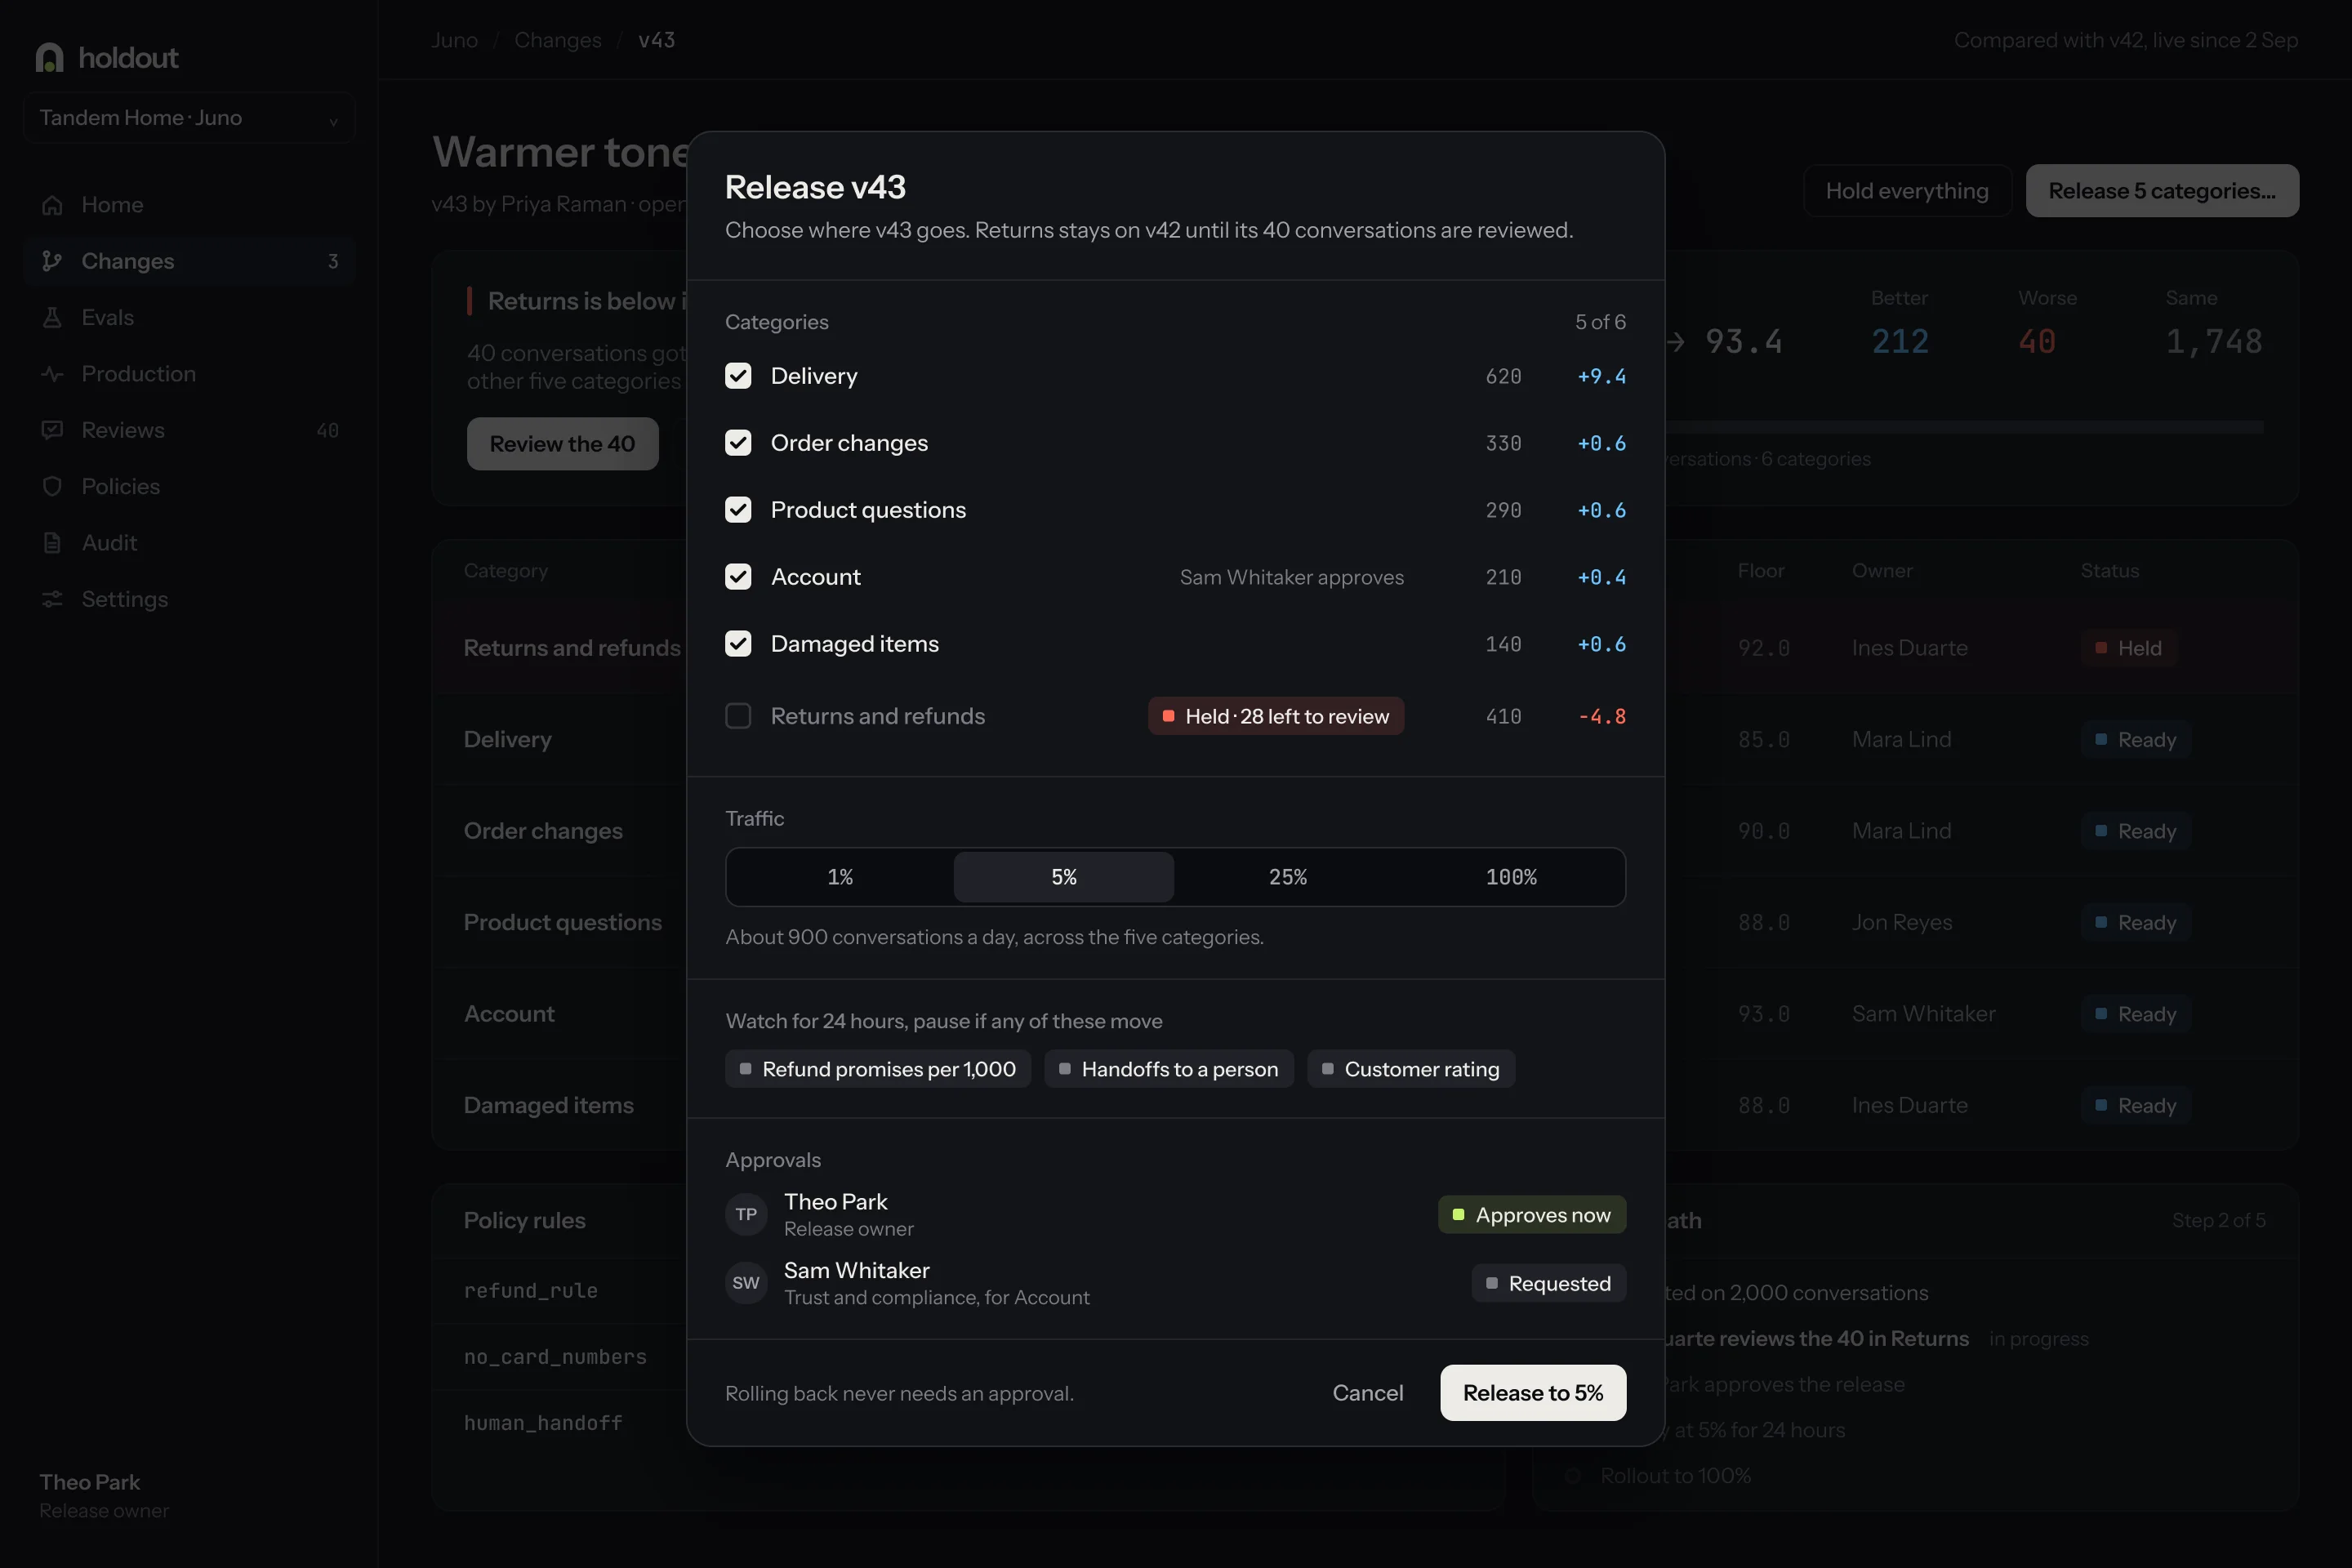Open Production in the sidebar
The image size is (2352, 1568).
pyautogui.click(x=189, y=374)
